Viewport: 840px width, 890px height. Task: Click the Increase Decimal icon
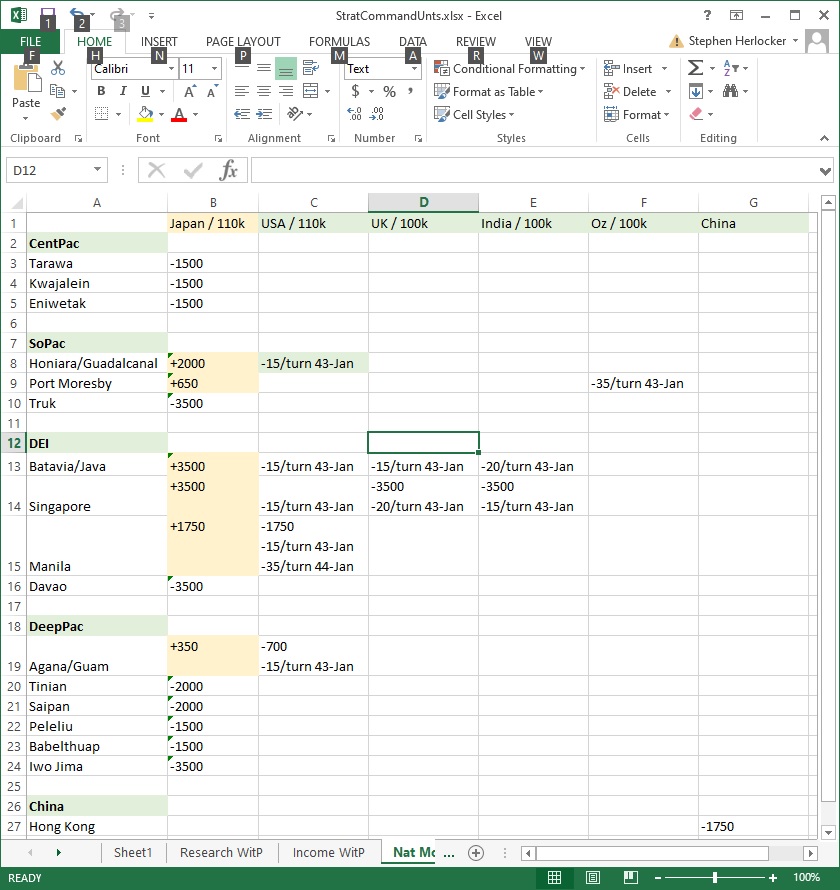(355, 114)
